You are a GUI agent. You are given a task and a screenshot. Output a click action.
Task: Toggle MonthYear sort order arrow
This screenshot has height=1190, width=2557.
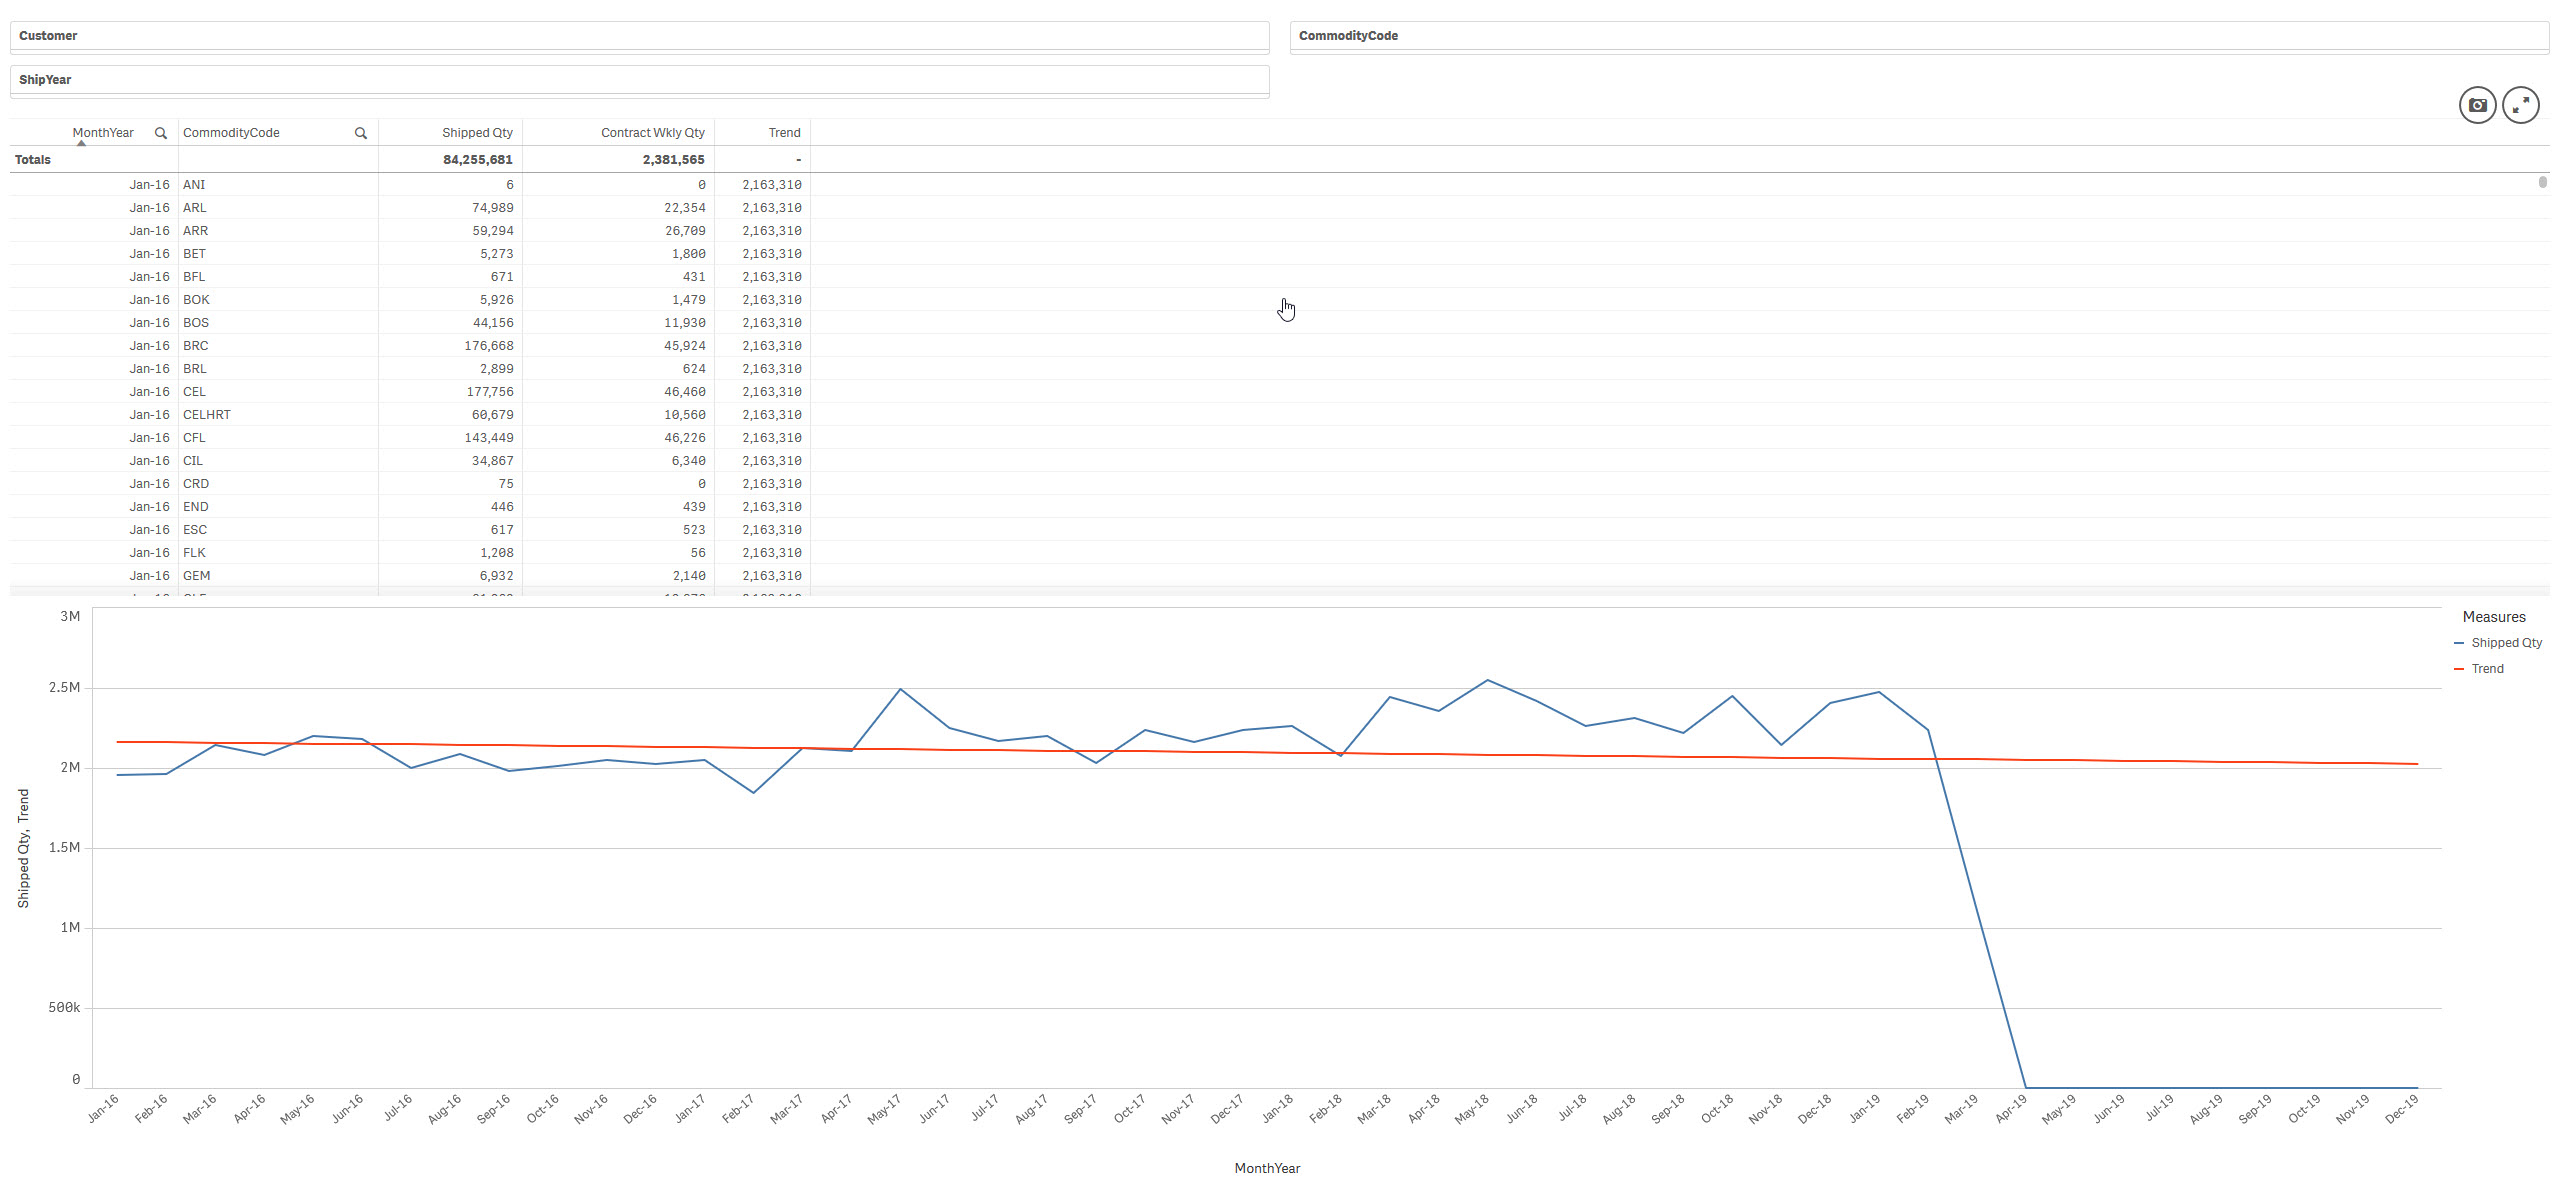pos(81,144)
